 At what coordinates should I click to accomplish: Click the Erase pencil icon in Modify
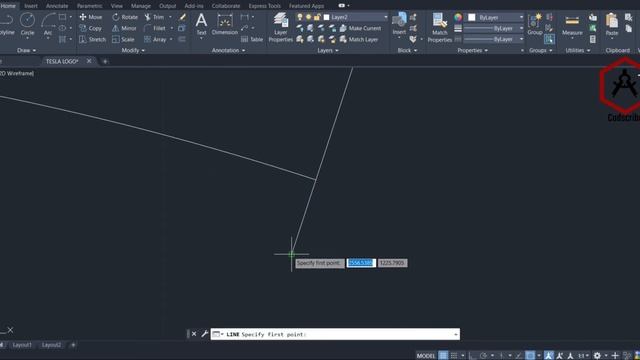182,17
